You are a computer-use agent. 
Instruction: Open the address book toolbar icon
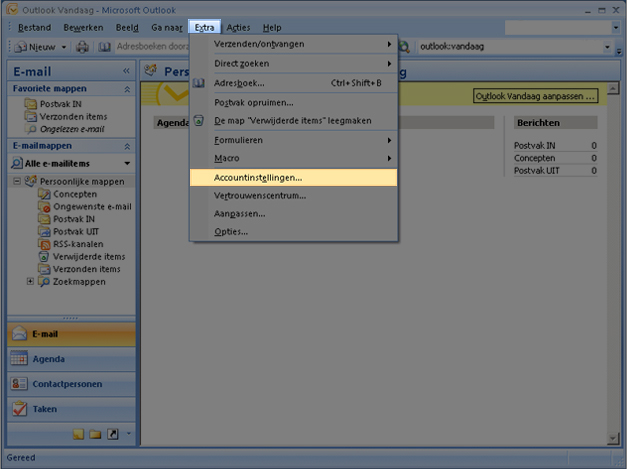(104, 47)
